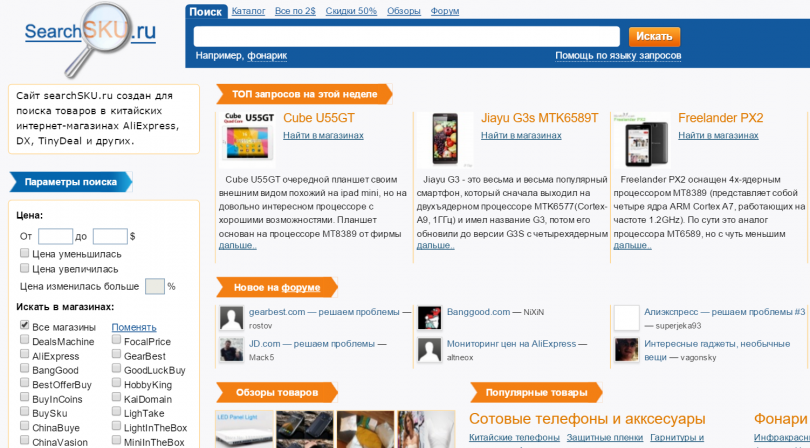810x448 pixels.
Task: Tick the 'Цена увеличилась' checkbox
Action: (25, 268)
